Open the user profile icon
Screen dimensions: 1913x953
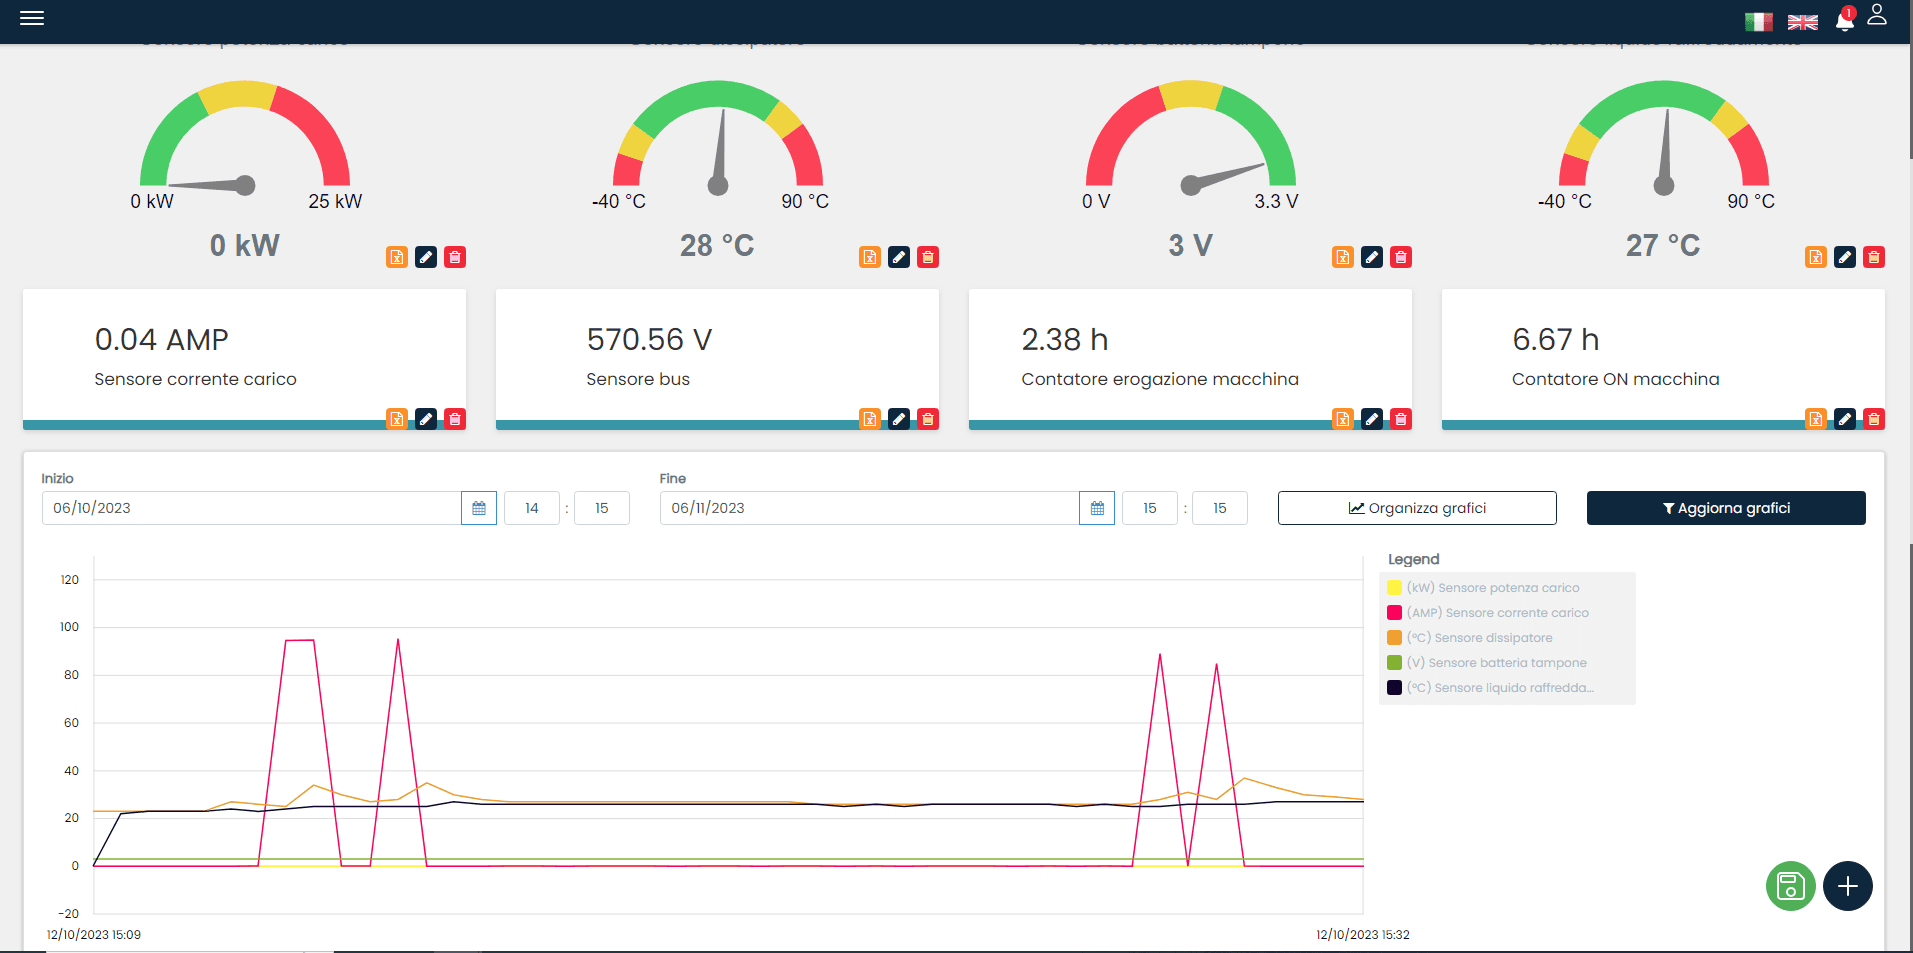click(x=1877, y=15)
